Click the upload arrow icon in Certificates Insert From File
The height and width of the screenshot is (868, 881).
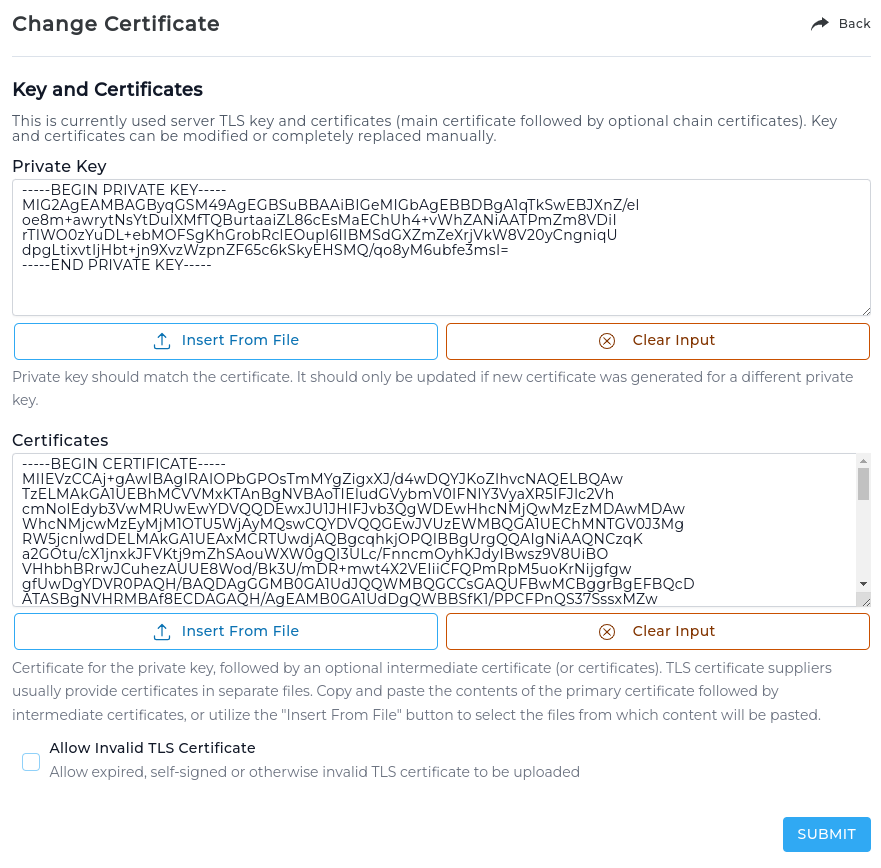(162, 631)
